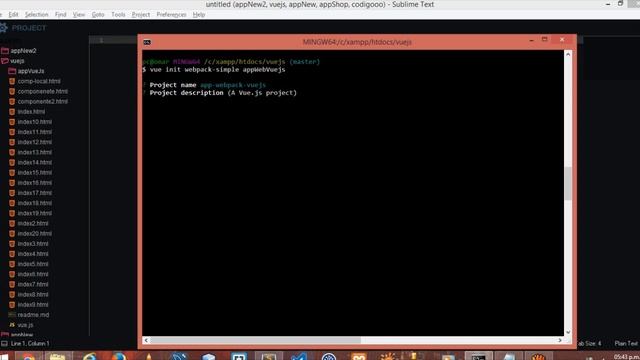Click the appVueJs folder icon
The height and width of the screenshot is (360, 640).
tap(12, 71)
